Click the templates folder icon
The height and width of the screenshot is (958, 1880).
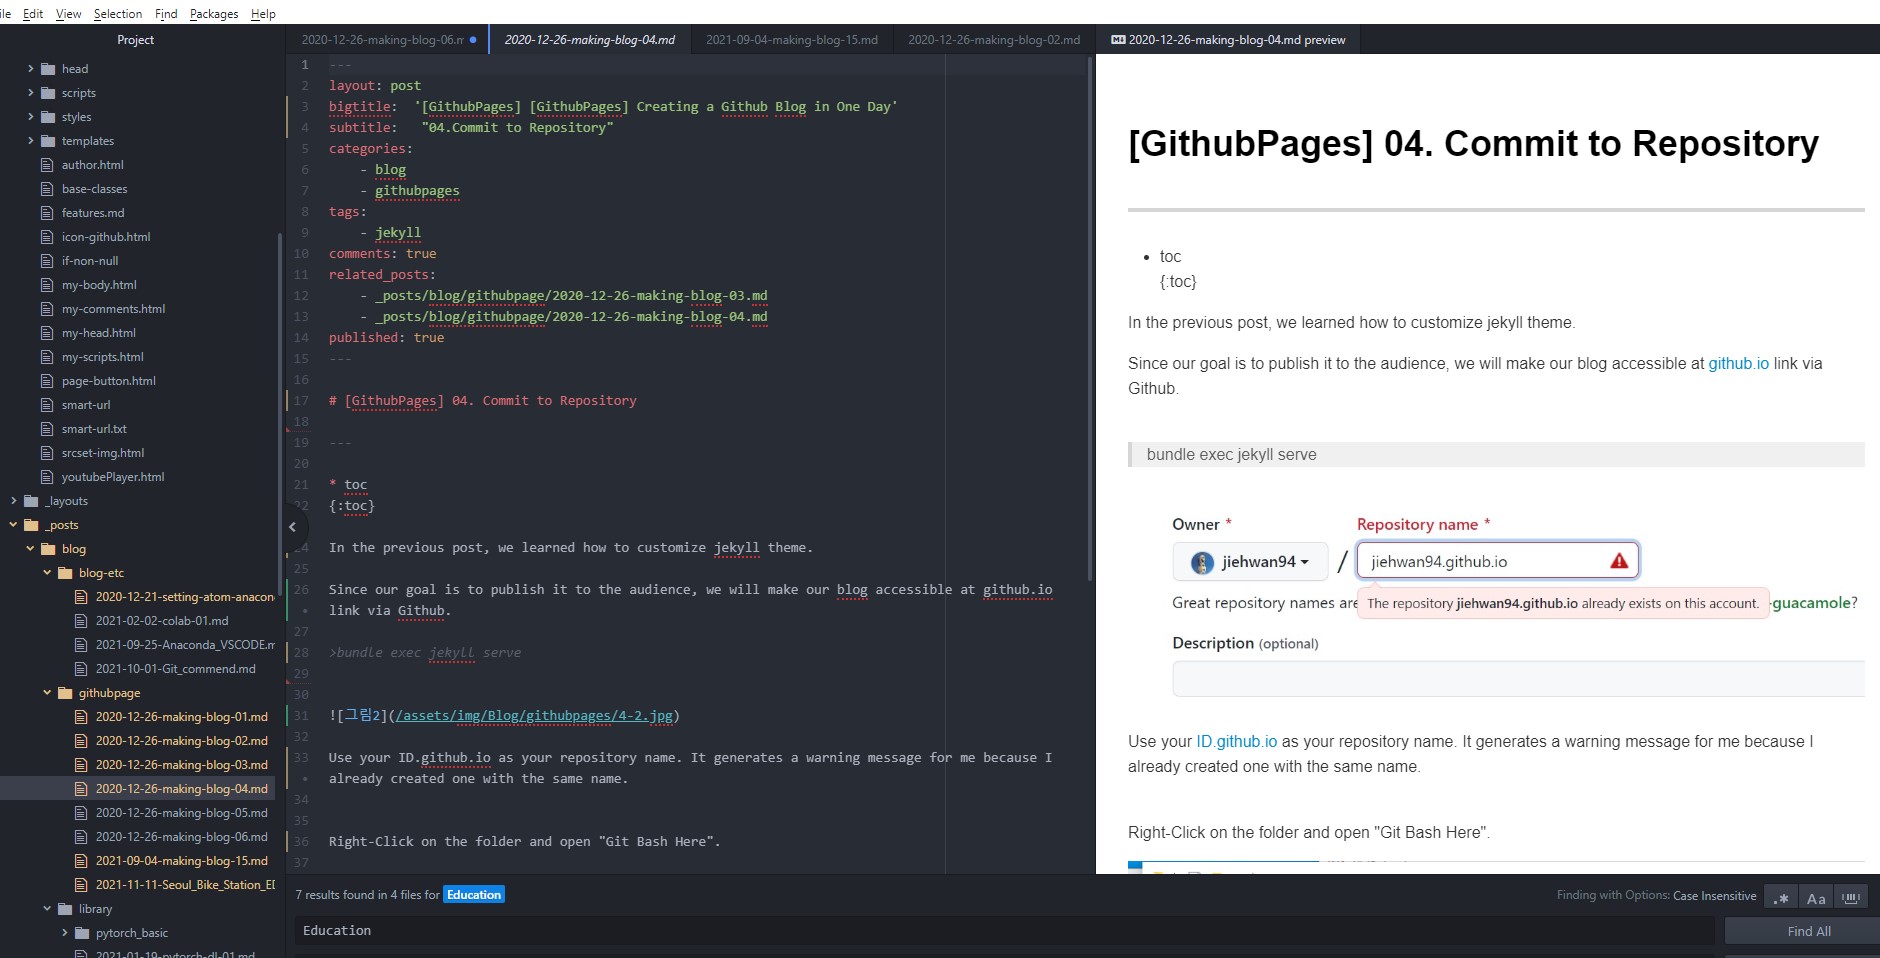point(48,141)
